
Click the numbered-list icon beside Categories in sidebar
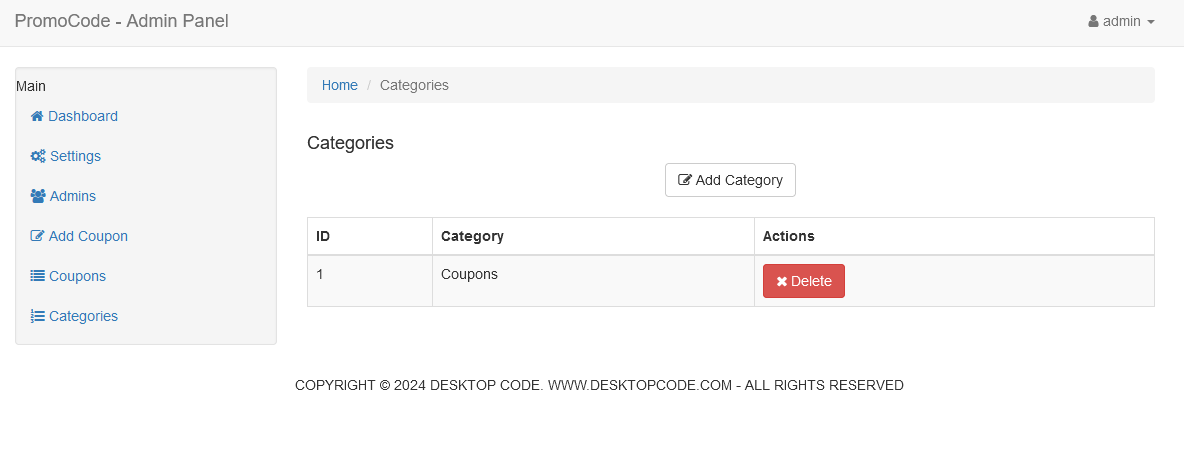click(38, 316)
